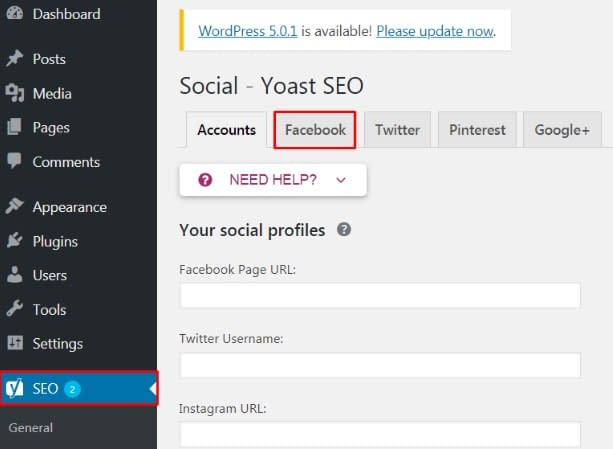The height and width of the screenshot is (449, 613).
Task: Click the Twitter Username label
Action: click(x=231, y=338)
